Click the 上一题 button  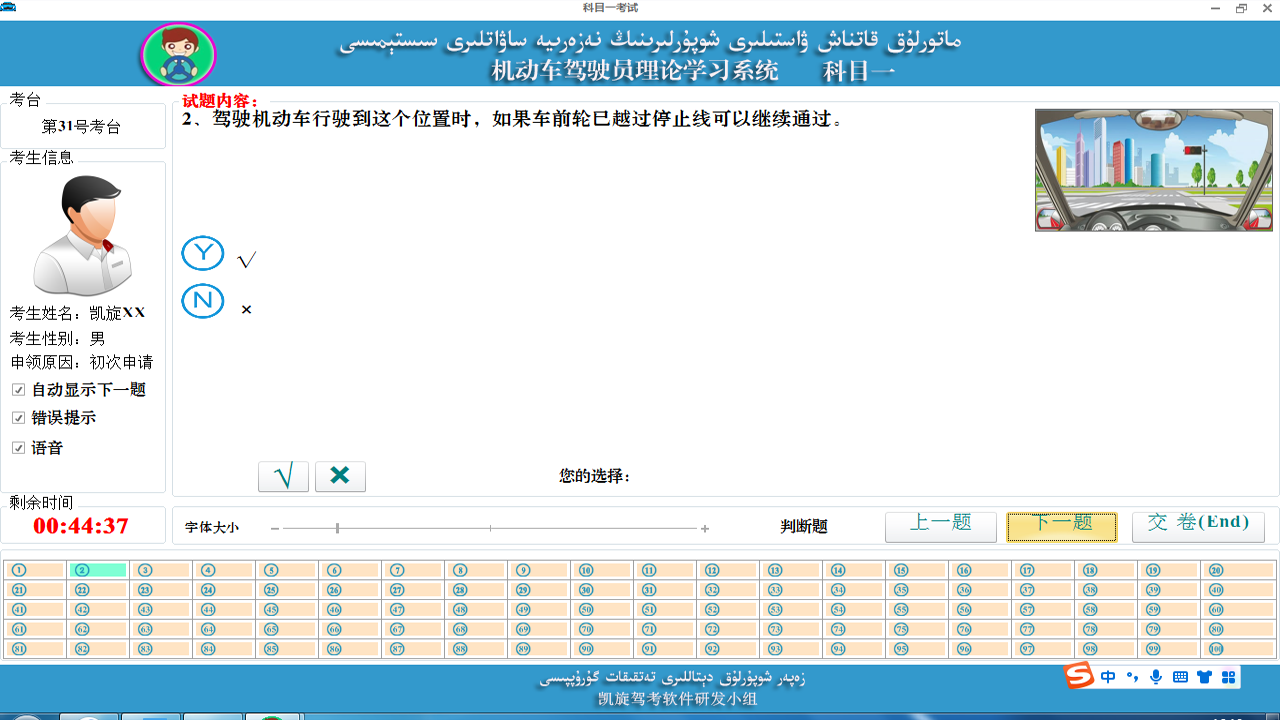coord(940,526)
